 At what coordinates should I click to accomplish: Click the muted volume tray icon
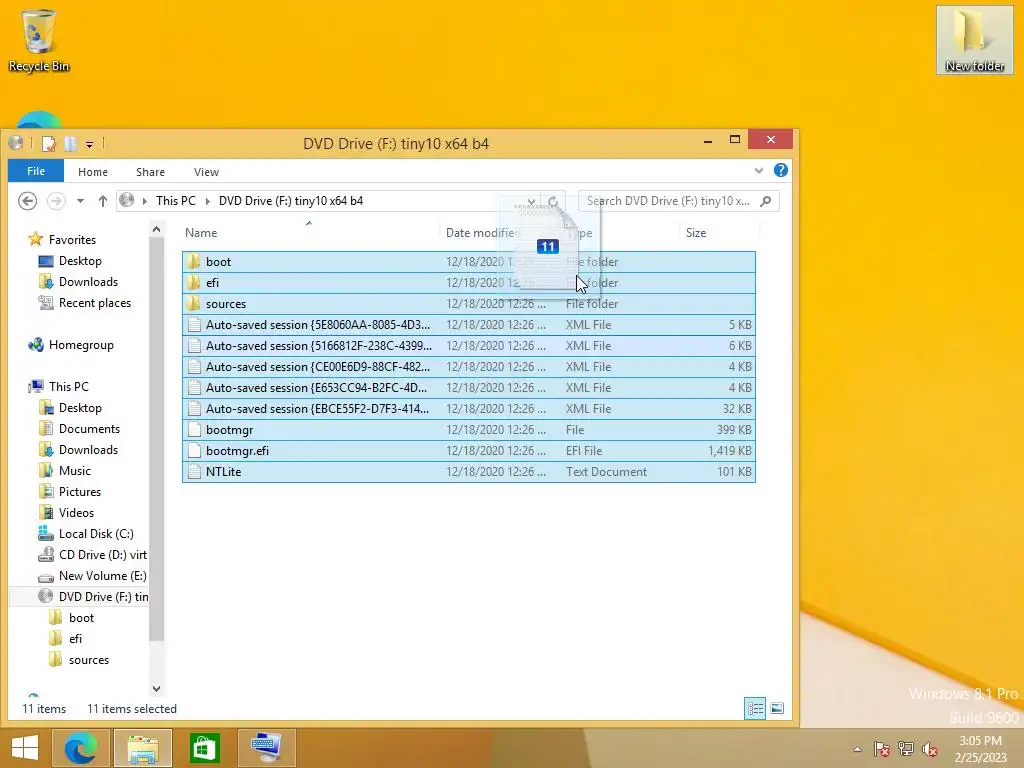tap(929, 749)
